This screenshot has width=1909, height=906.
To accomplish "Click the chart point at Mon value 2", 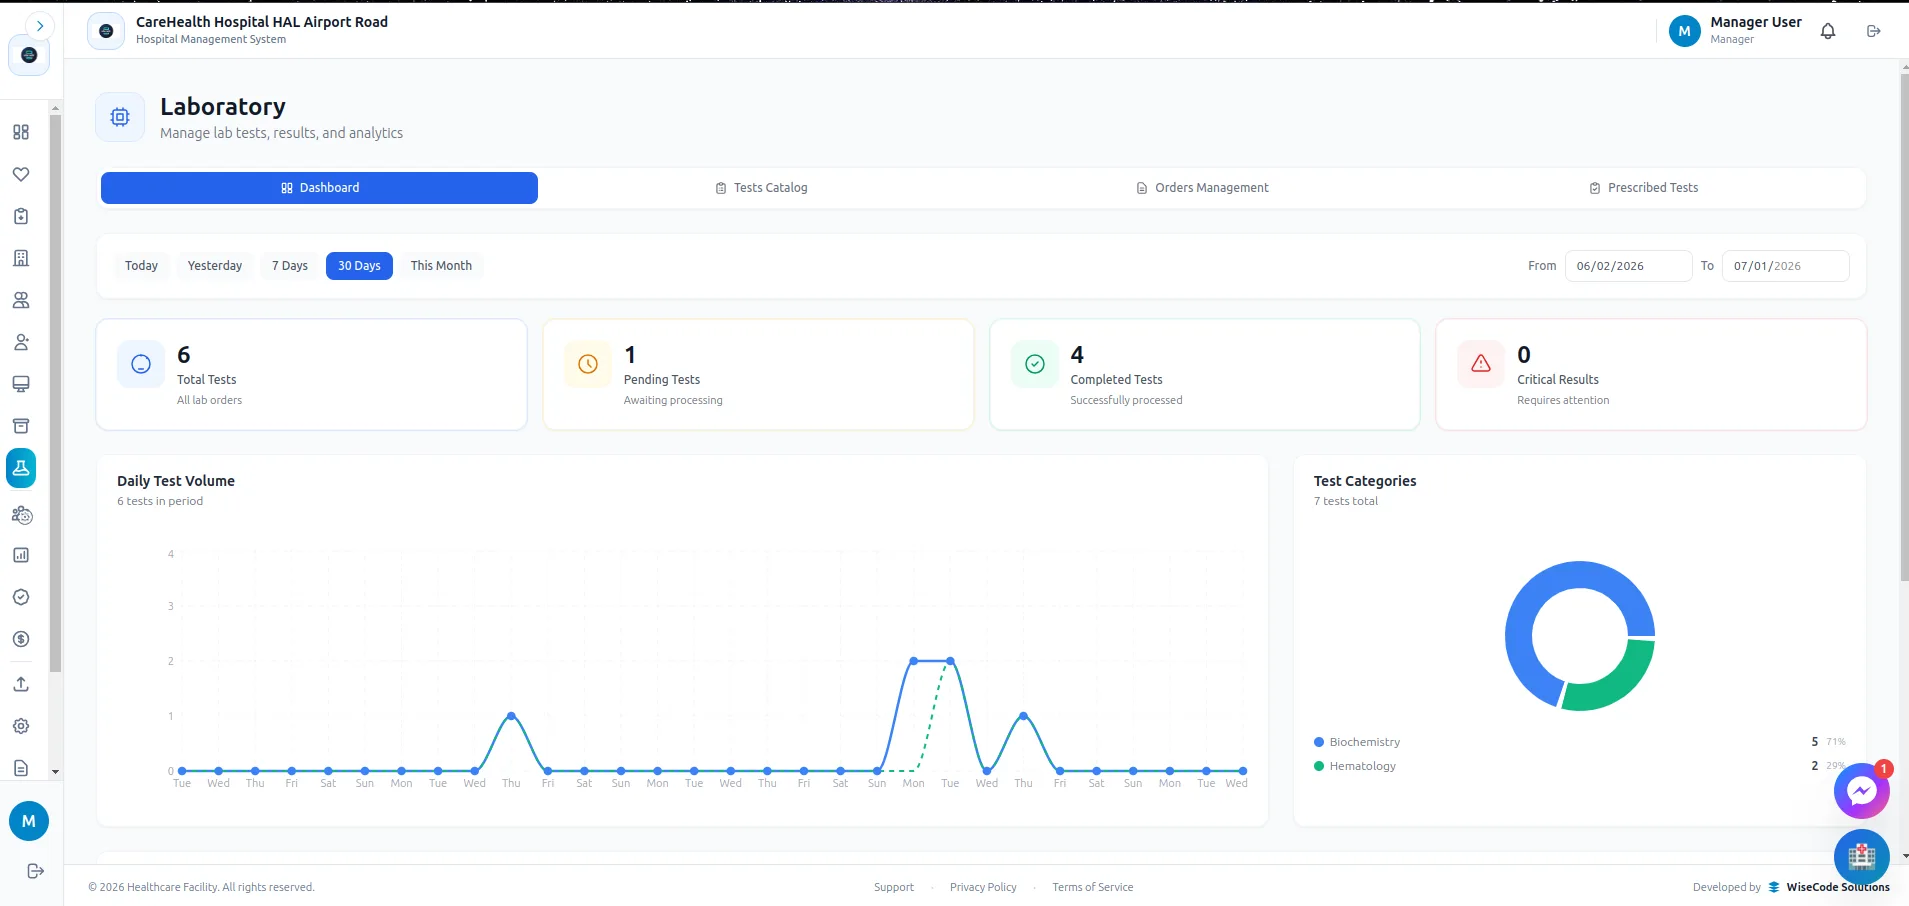I will pos(913,661).
